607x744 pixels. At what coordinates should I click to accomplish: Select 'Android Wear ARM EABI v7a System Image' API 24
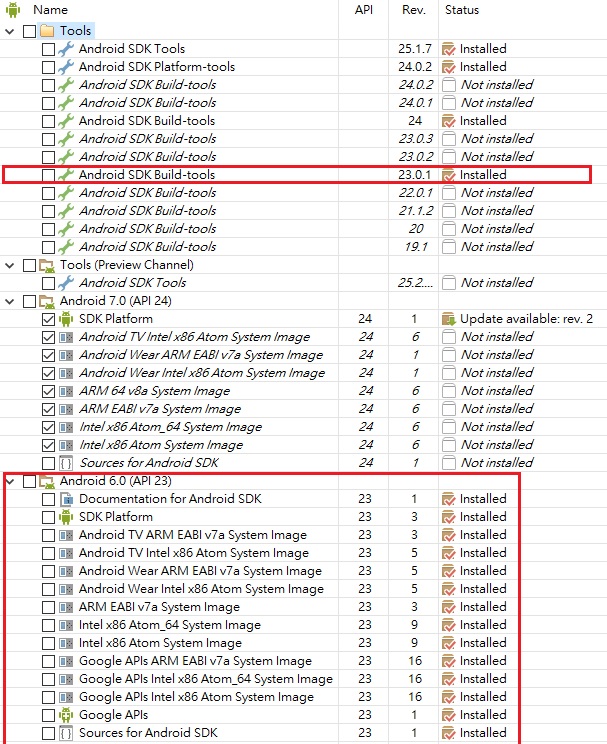click(201, 355)
